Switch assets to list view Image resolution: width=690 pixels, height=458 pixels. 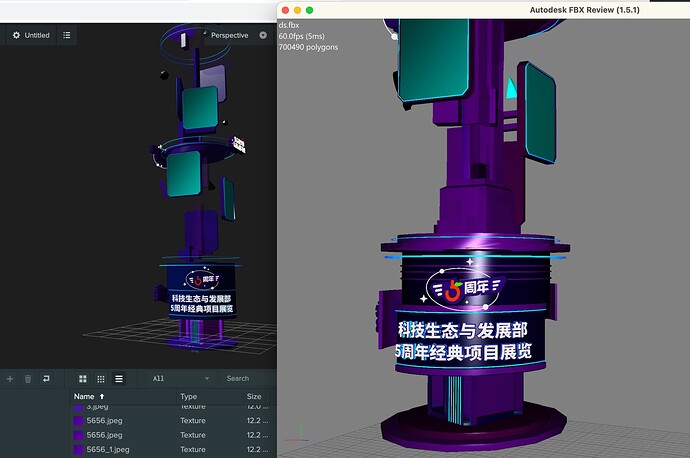[x=119, y=378]
